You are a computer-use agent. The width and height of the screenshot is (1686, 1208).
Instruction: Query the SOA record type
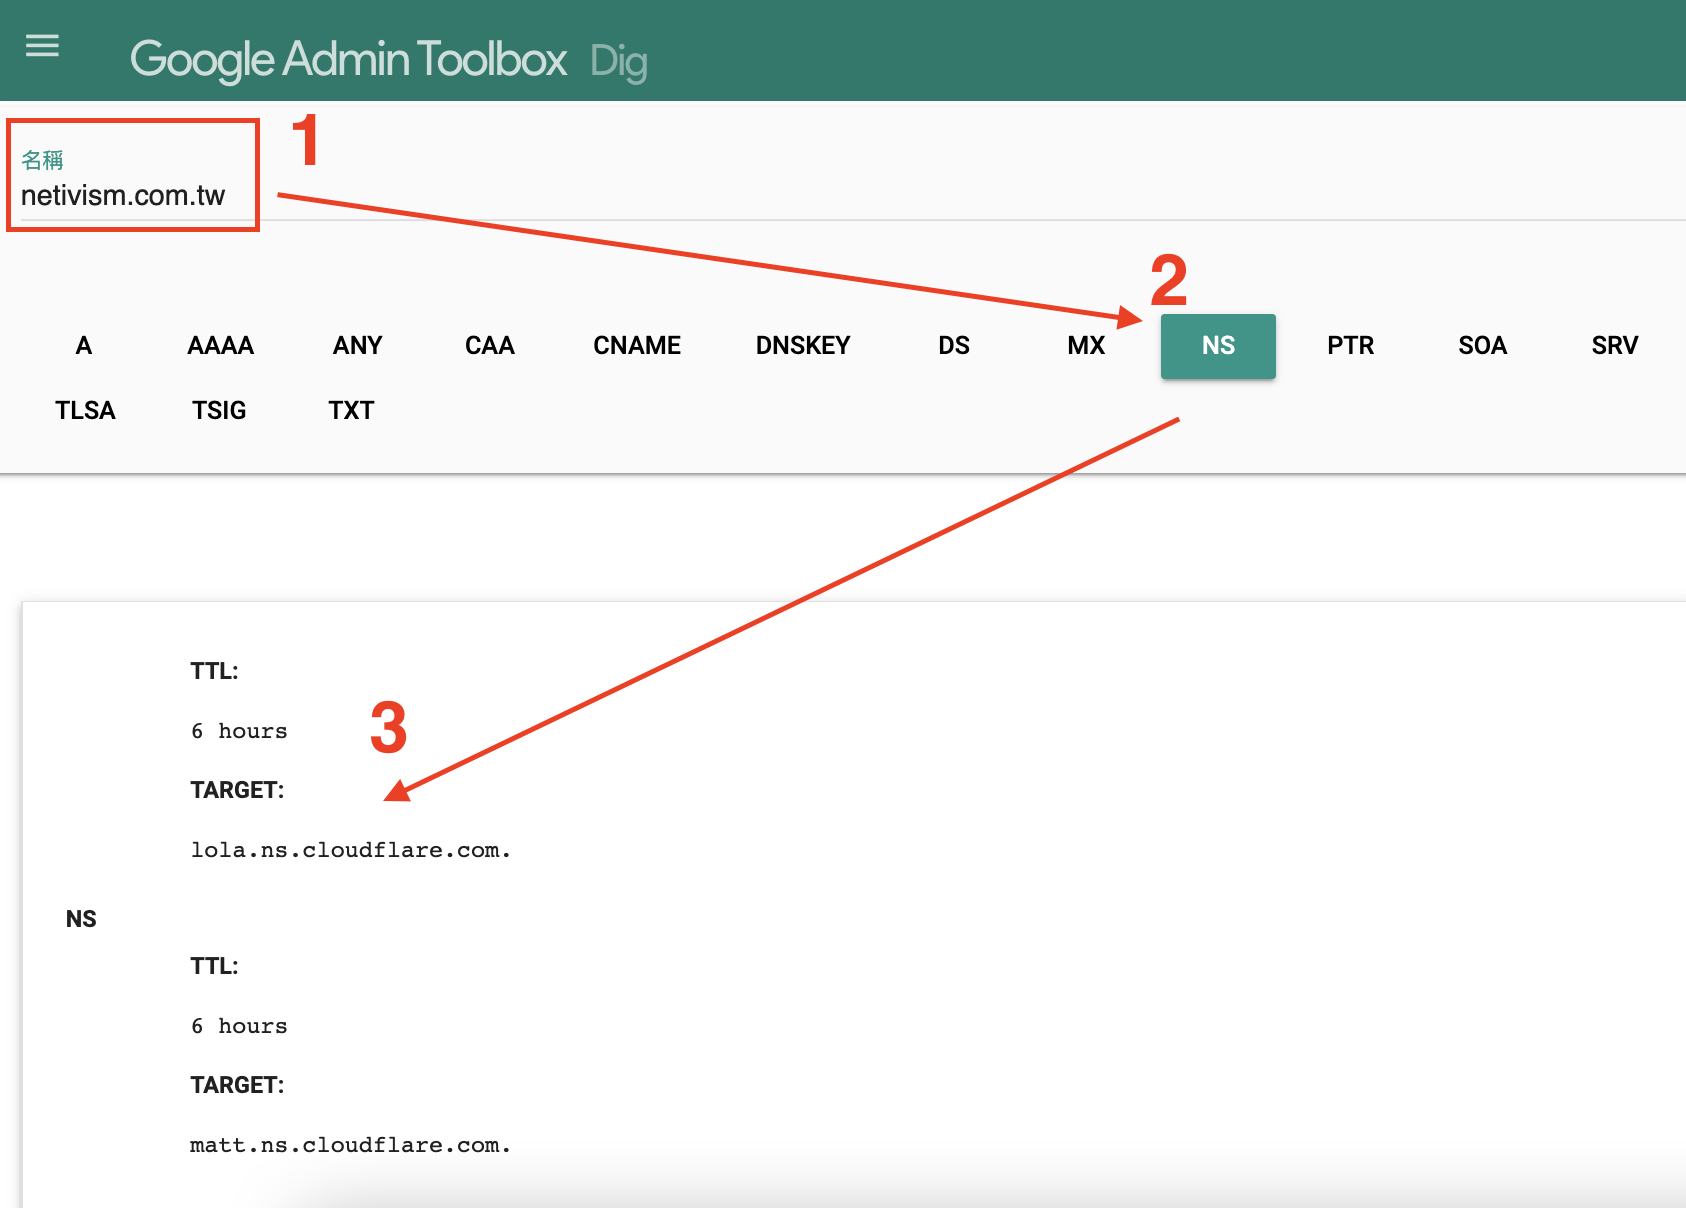1481,346
